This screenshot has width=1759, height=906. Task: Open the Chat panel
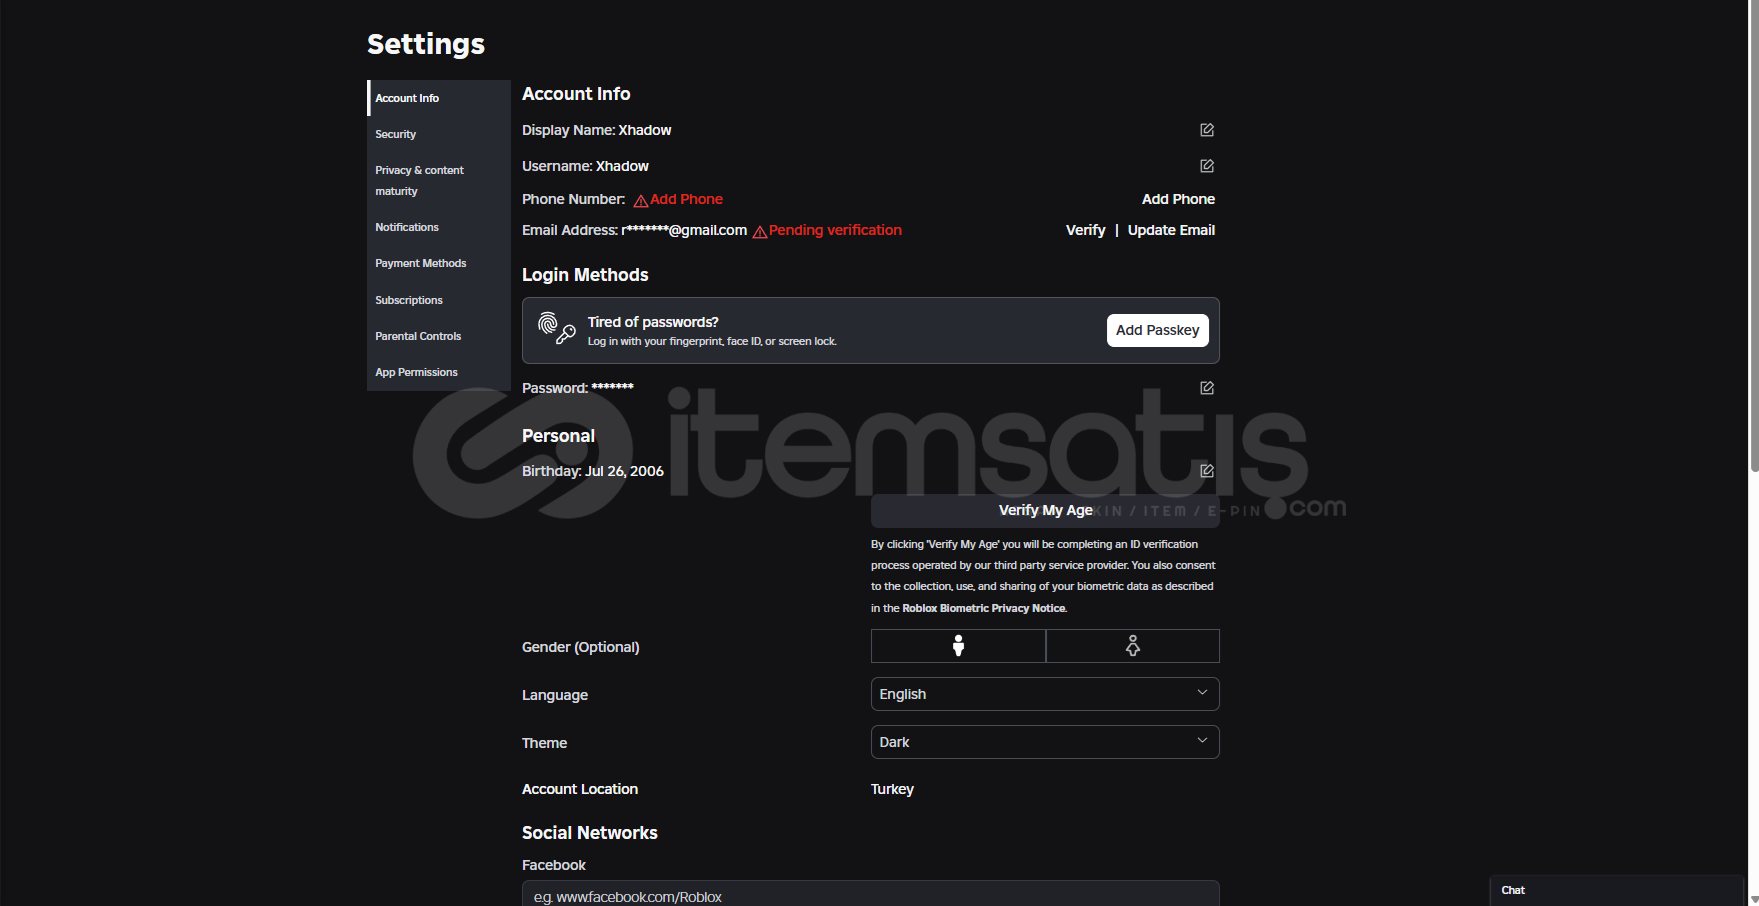click(x=1616, y=890)
